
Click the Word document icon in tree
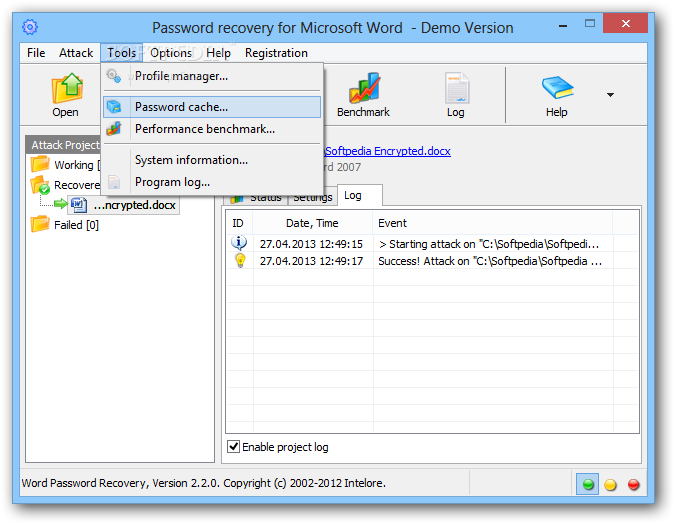pos(79,205)
